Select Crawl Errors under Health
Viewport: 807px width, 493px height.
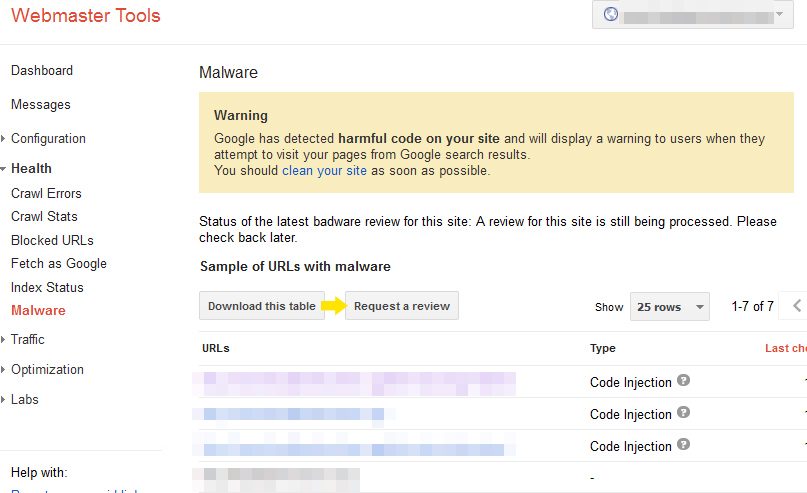(x=46, y=194)
